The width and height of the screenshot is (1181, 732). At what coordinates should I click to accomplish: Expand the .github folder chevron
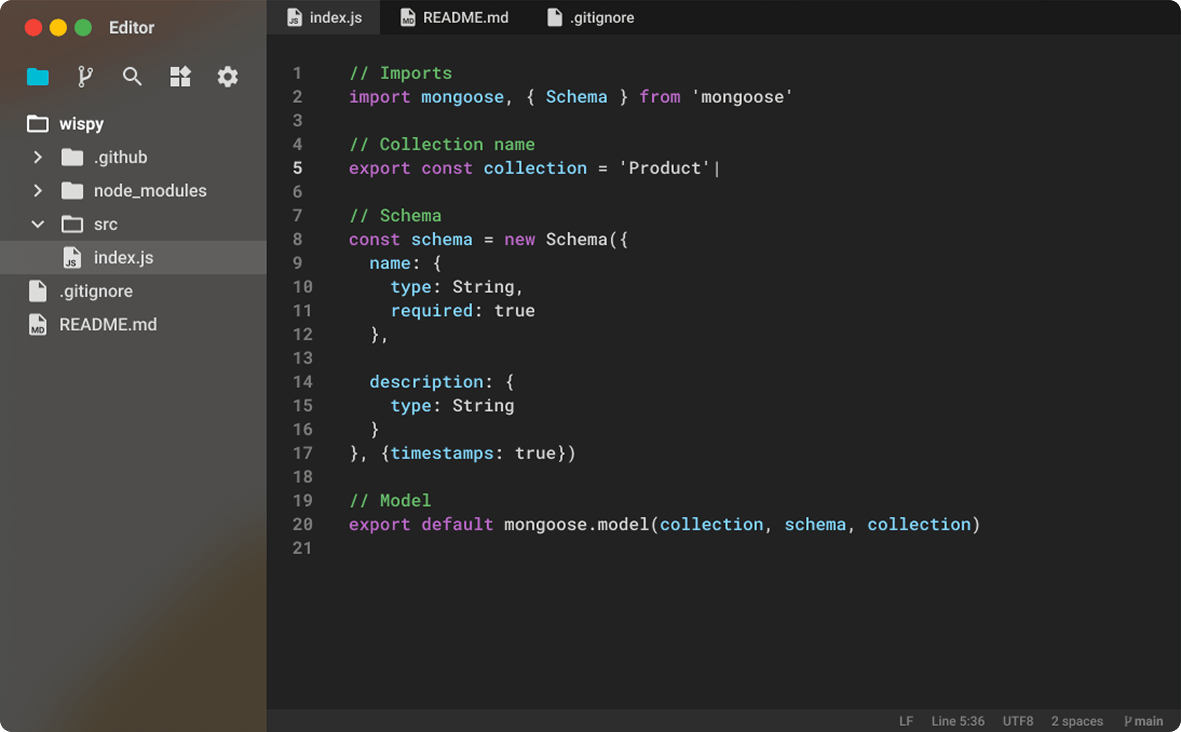[38, 157]
